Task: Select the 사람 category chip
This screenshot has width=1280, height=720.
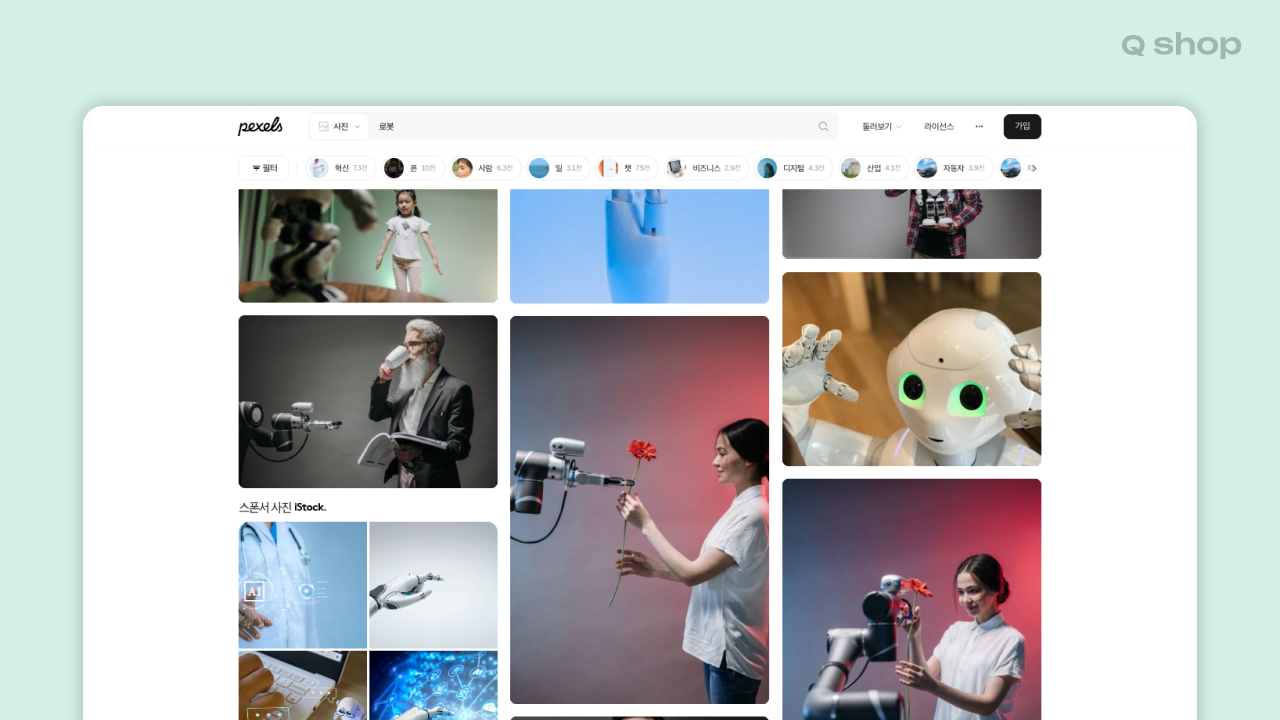Action: coord(485,168)
